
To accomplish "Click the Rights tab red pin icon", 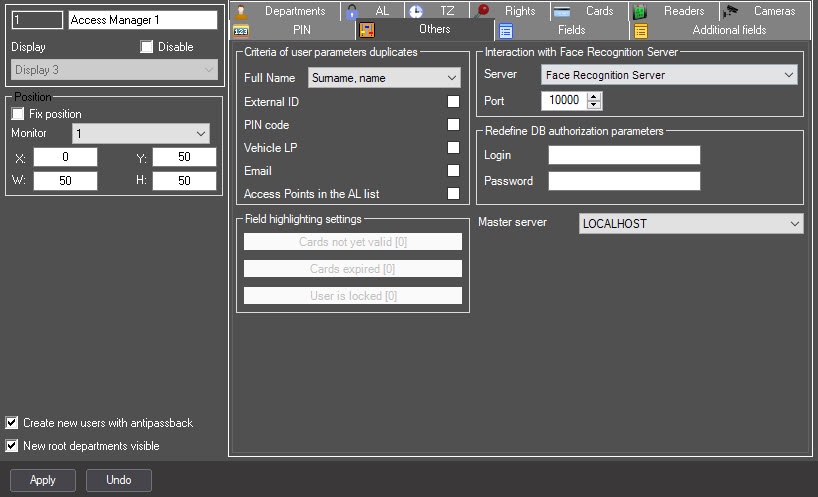I will click(x=483, y=11).
